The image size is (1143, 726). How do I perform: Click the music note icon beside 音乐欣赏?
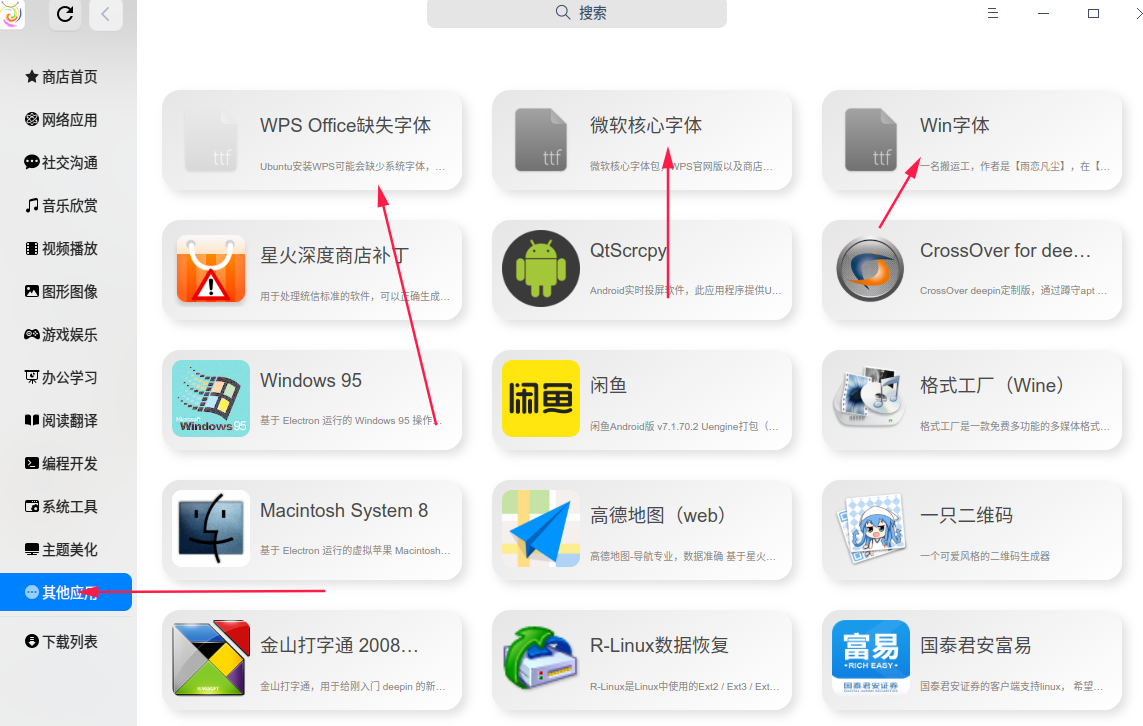point(31,205)
